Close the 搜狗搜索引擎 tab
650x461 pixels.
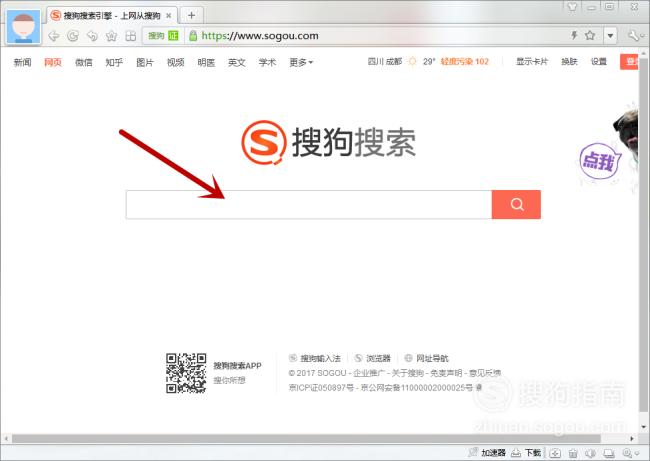(169, 16)
